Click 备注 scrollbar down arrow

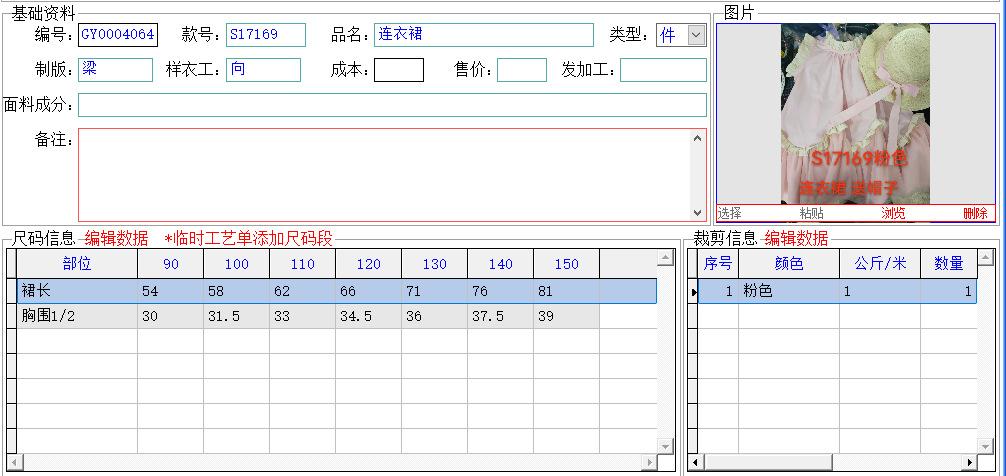point(698,213)
